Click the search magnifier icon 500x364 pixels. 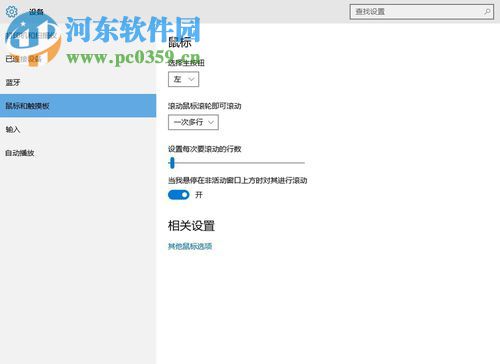point(487,12)
